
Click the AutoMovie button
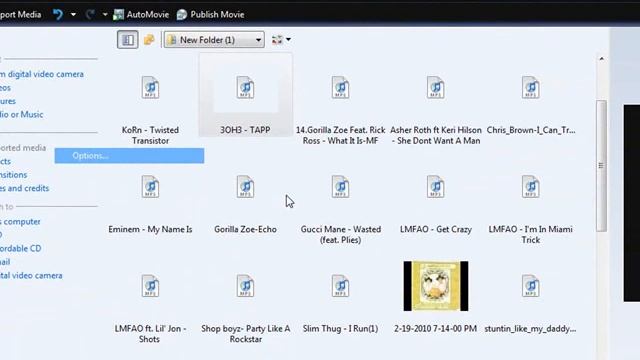pyautogui.click(x=141, y=15)
